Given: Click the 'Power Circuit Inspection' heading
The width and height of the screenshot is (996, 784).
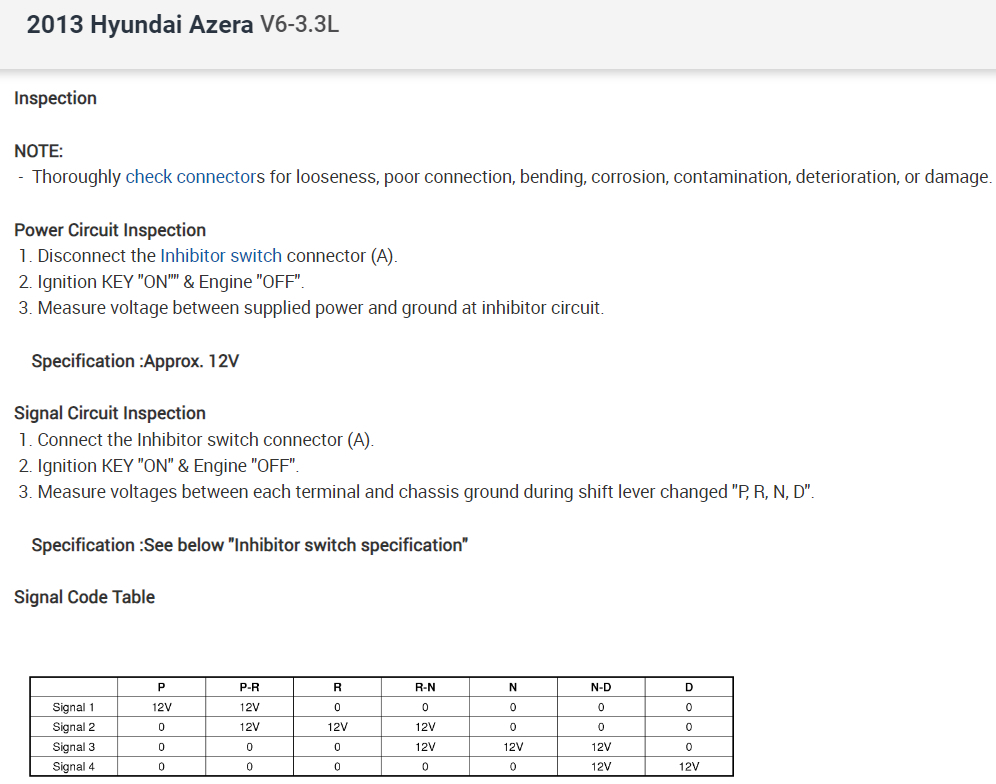Looking at the screenshot, I should [110, 230].
